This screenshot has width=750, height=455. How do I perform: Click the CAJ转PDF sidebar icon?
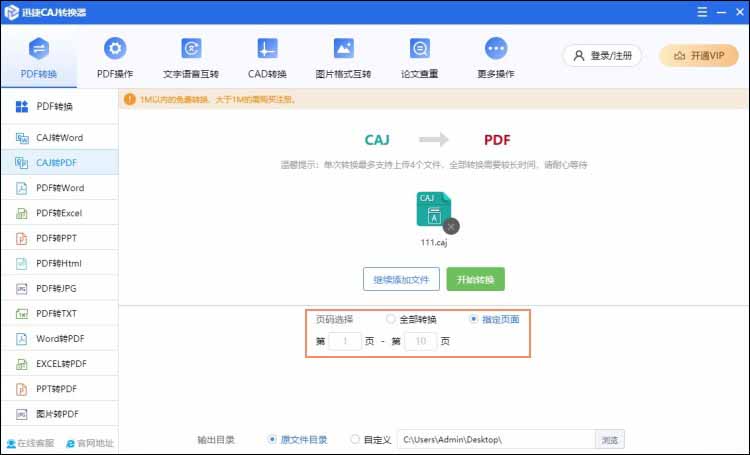coord(22,163)
